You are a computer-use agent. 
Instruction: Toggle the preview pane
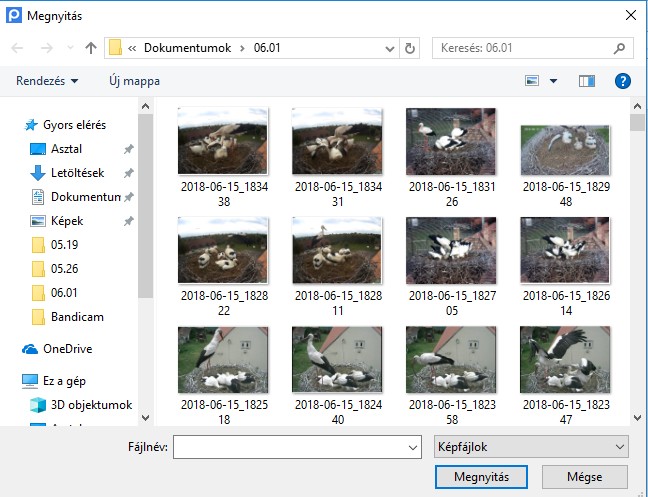pyautogui.click(x=586, y=81)
